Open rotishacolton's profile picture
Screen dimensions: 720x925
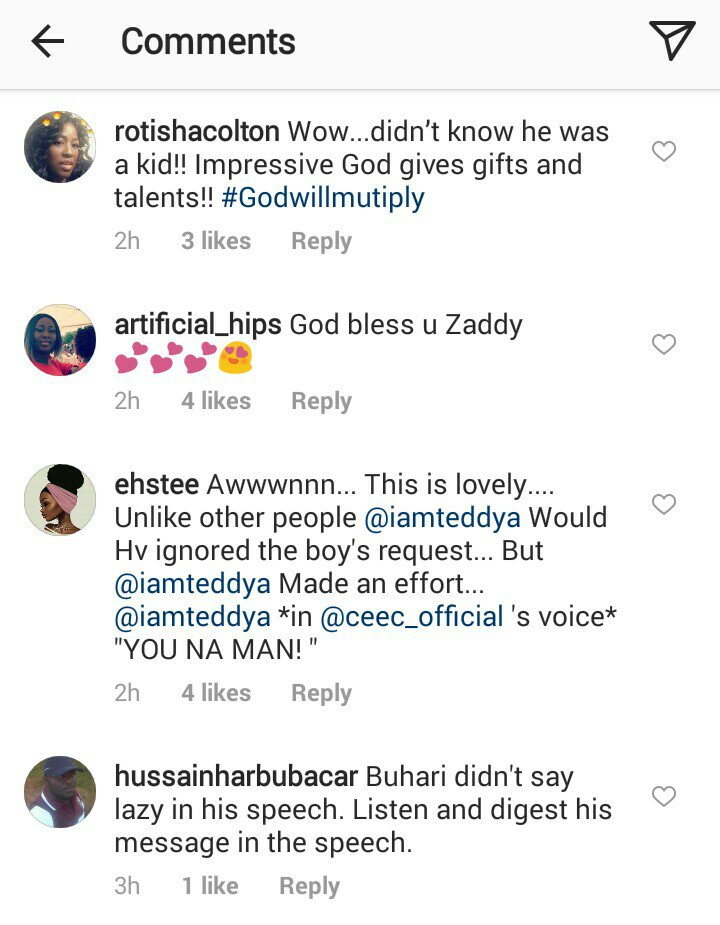click(60, 147)
